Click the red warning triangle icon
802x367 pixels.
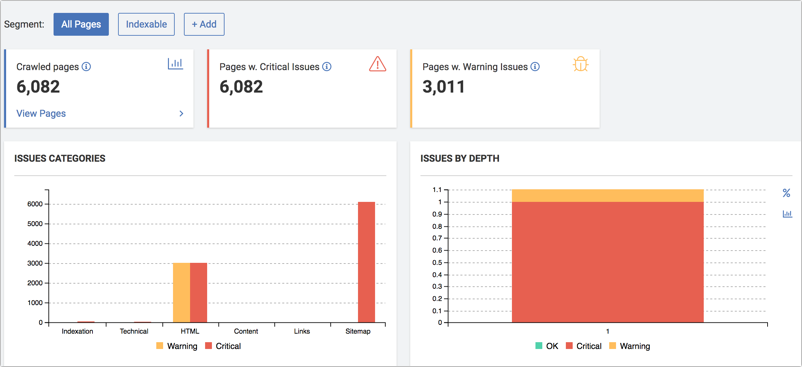pos(377,64)
